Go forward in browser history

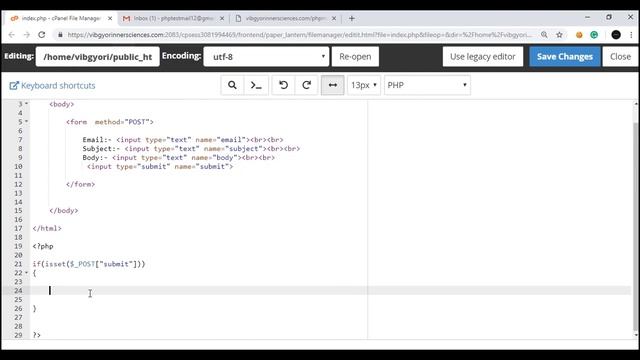pos(27,35)
